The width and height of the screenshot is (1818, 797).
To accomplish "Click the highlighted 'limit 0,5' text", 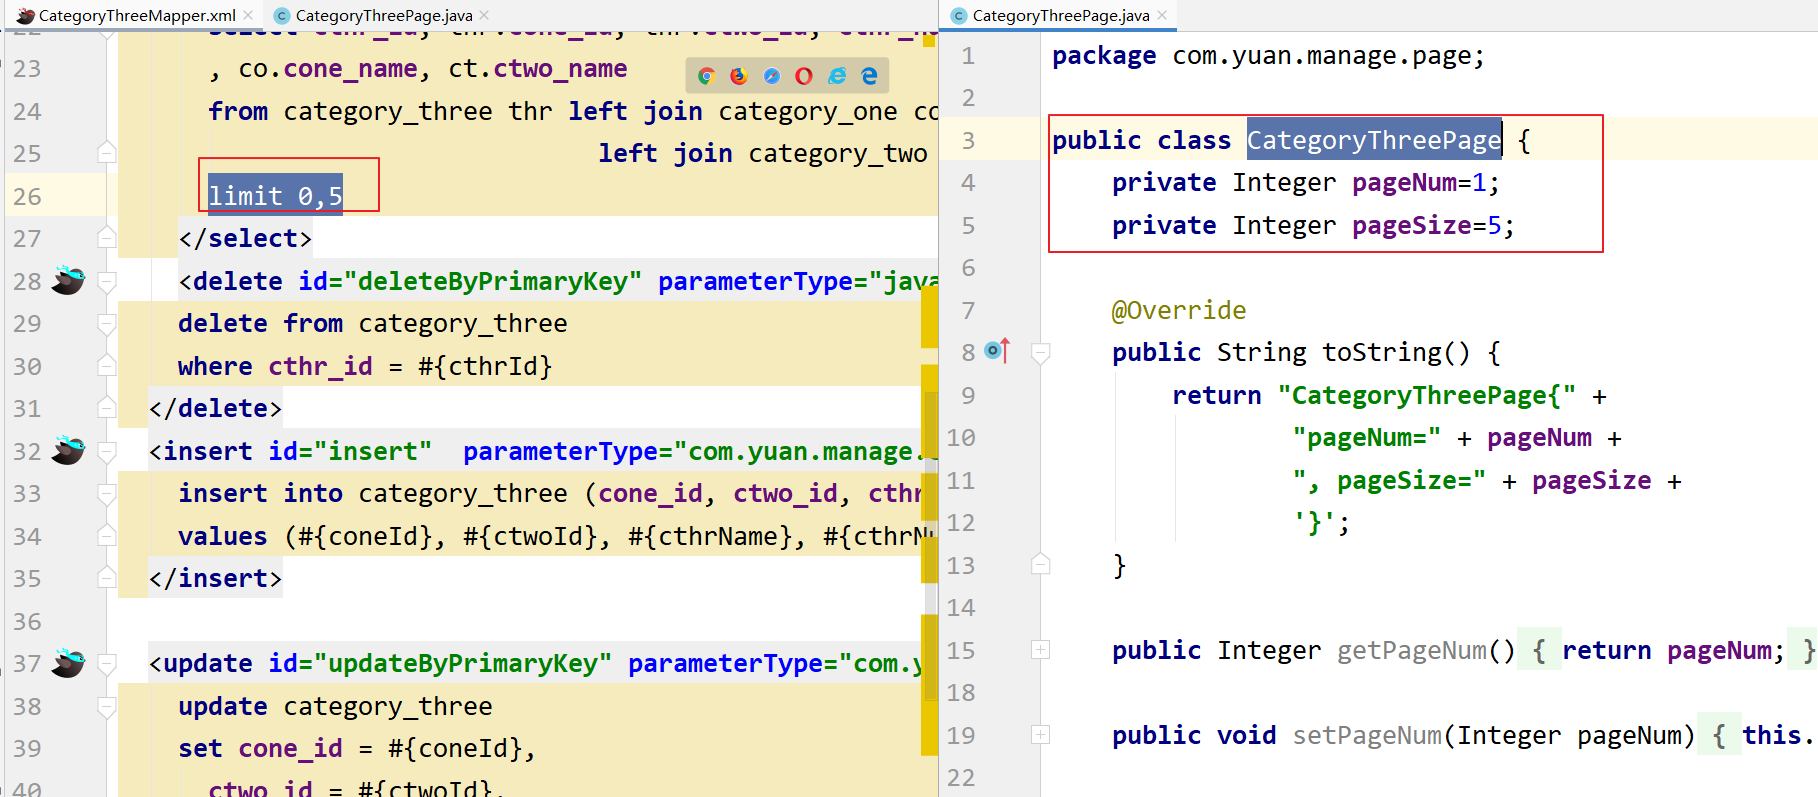I will [275, 196].
